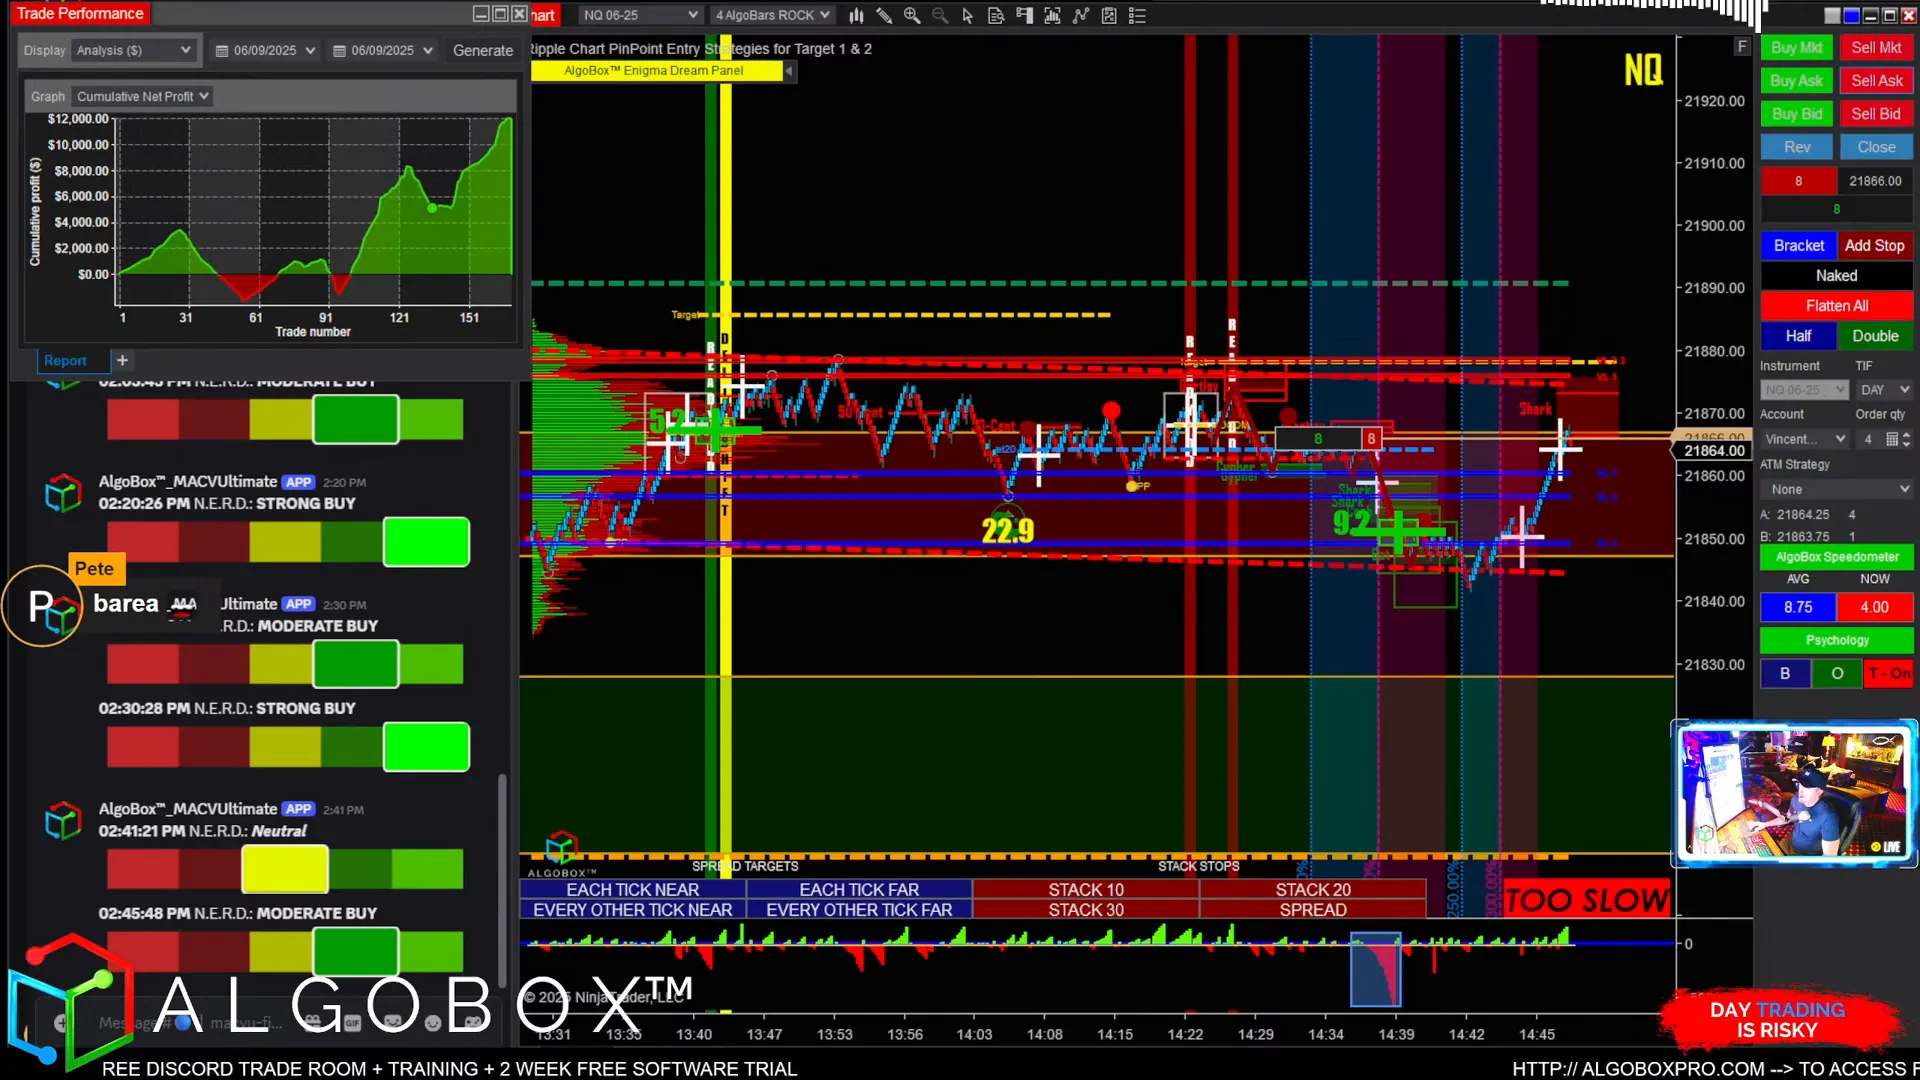Open the chart properties list icon

click(1137, 15)
